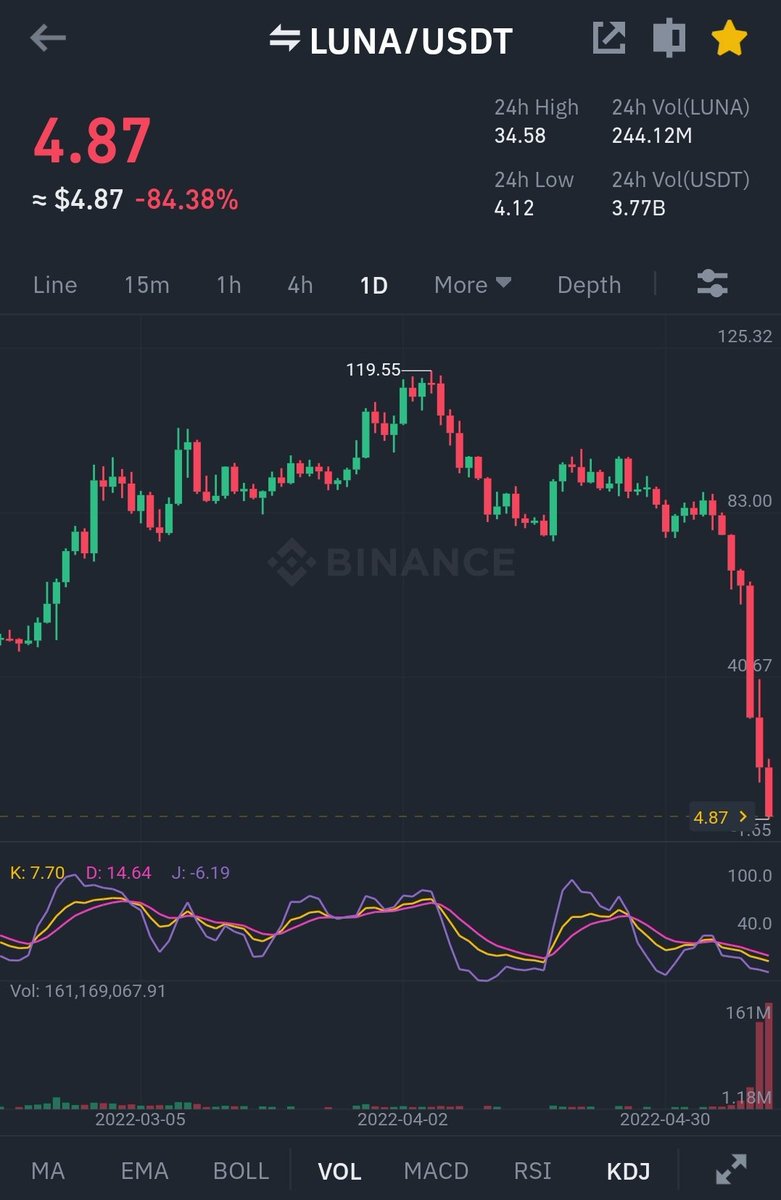Toggle the VOL sub-indicator
The width and height of the screenshot is (781, 1200).
click(339, 1171)
